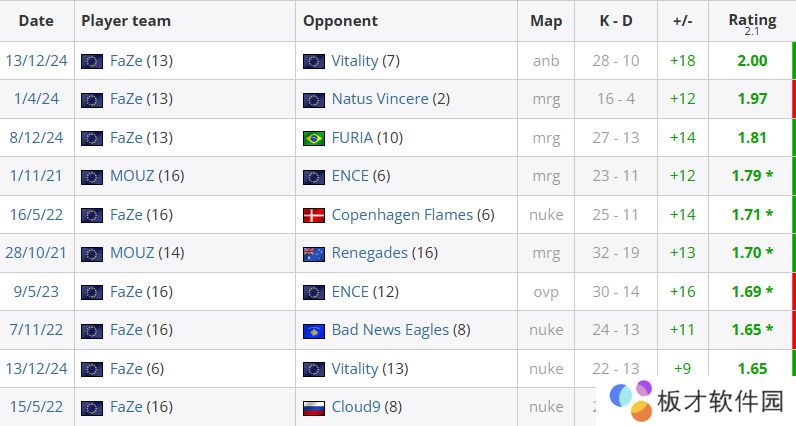Open the Renegades opponent link

369,253
